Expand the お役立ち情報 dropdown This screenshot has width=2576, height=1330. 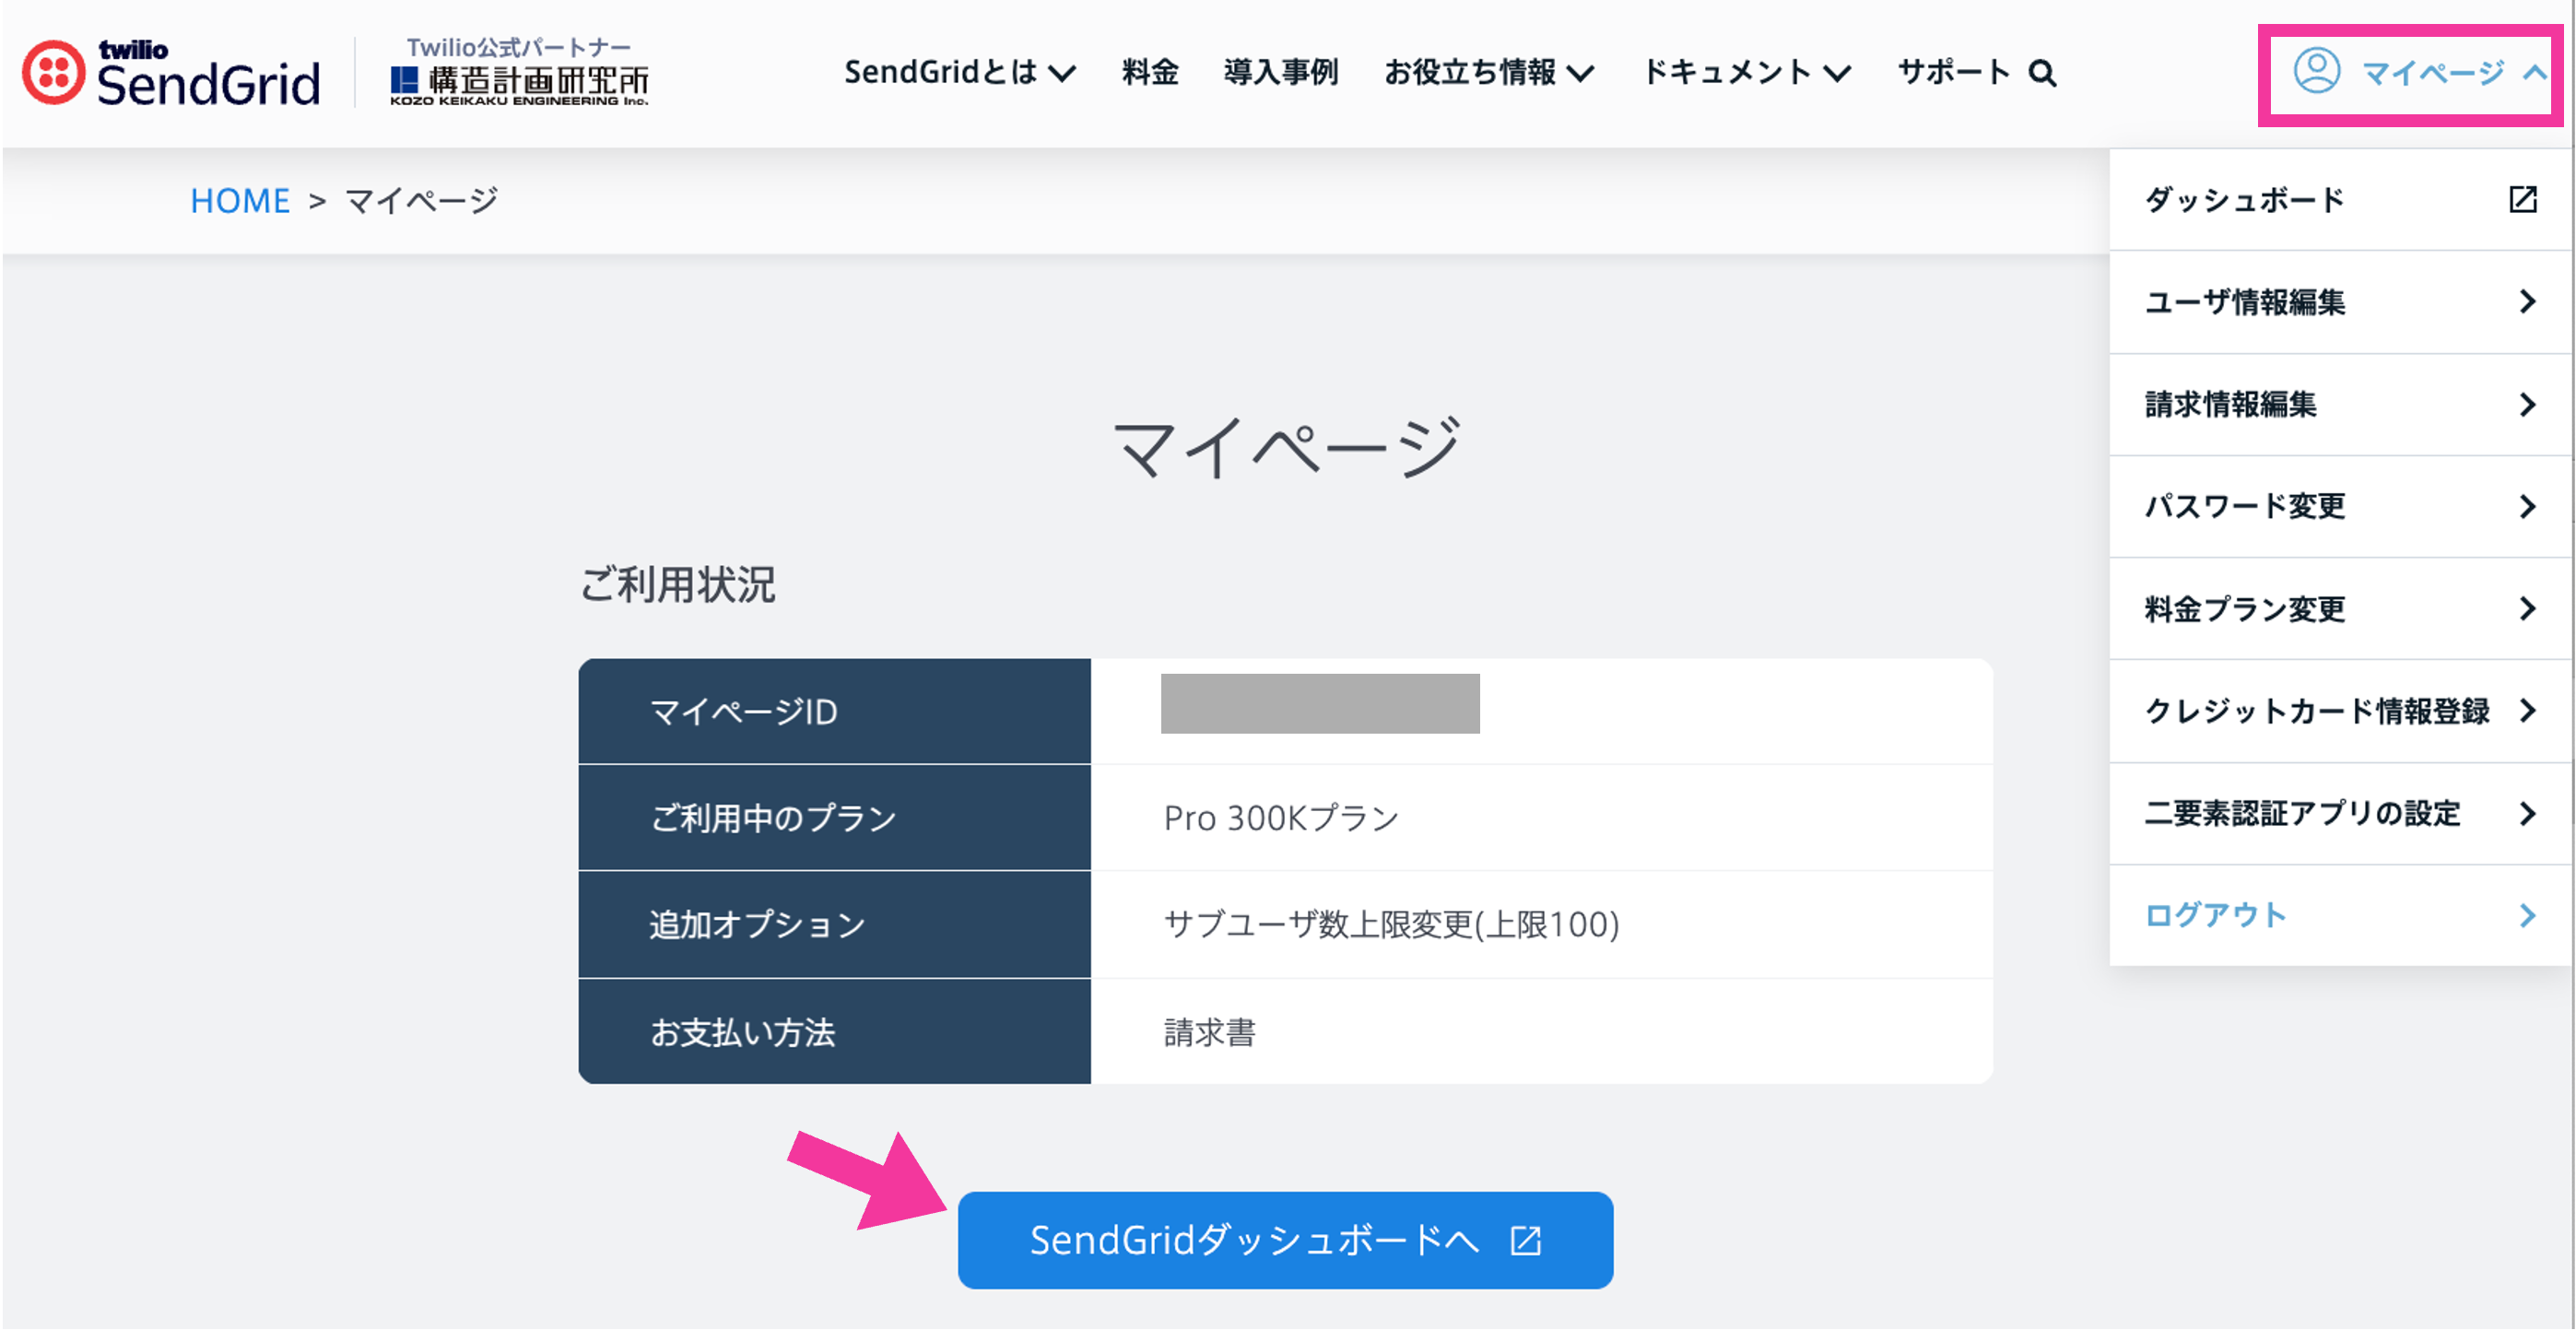click(x=1488, y=72)
